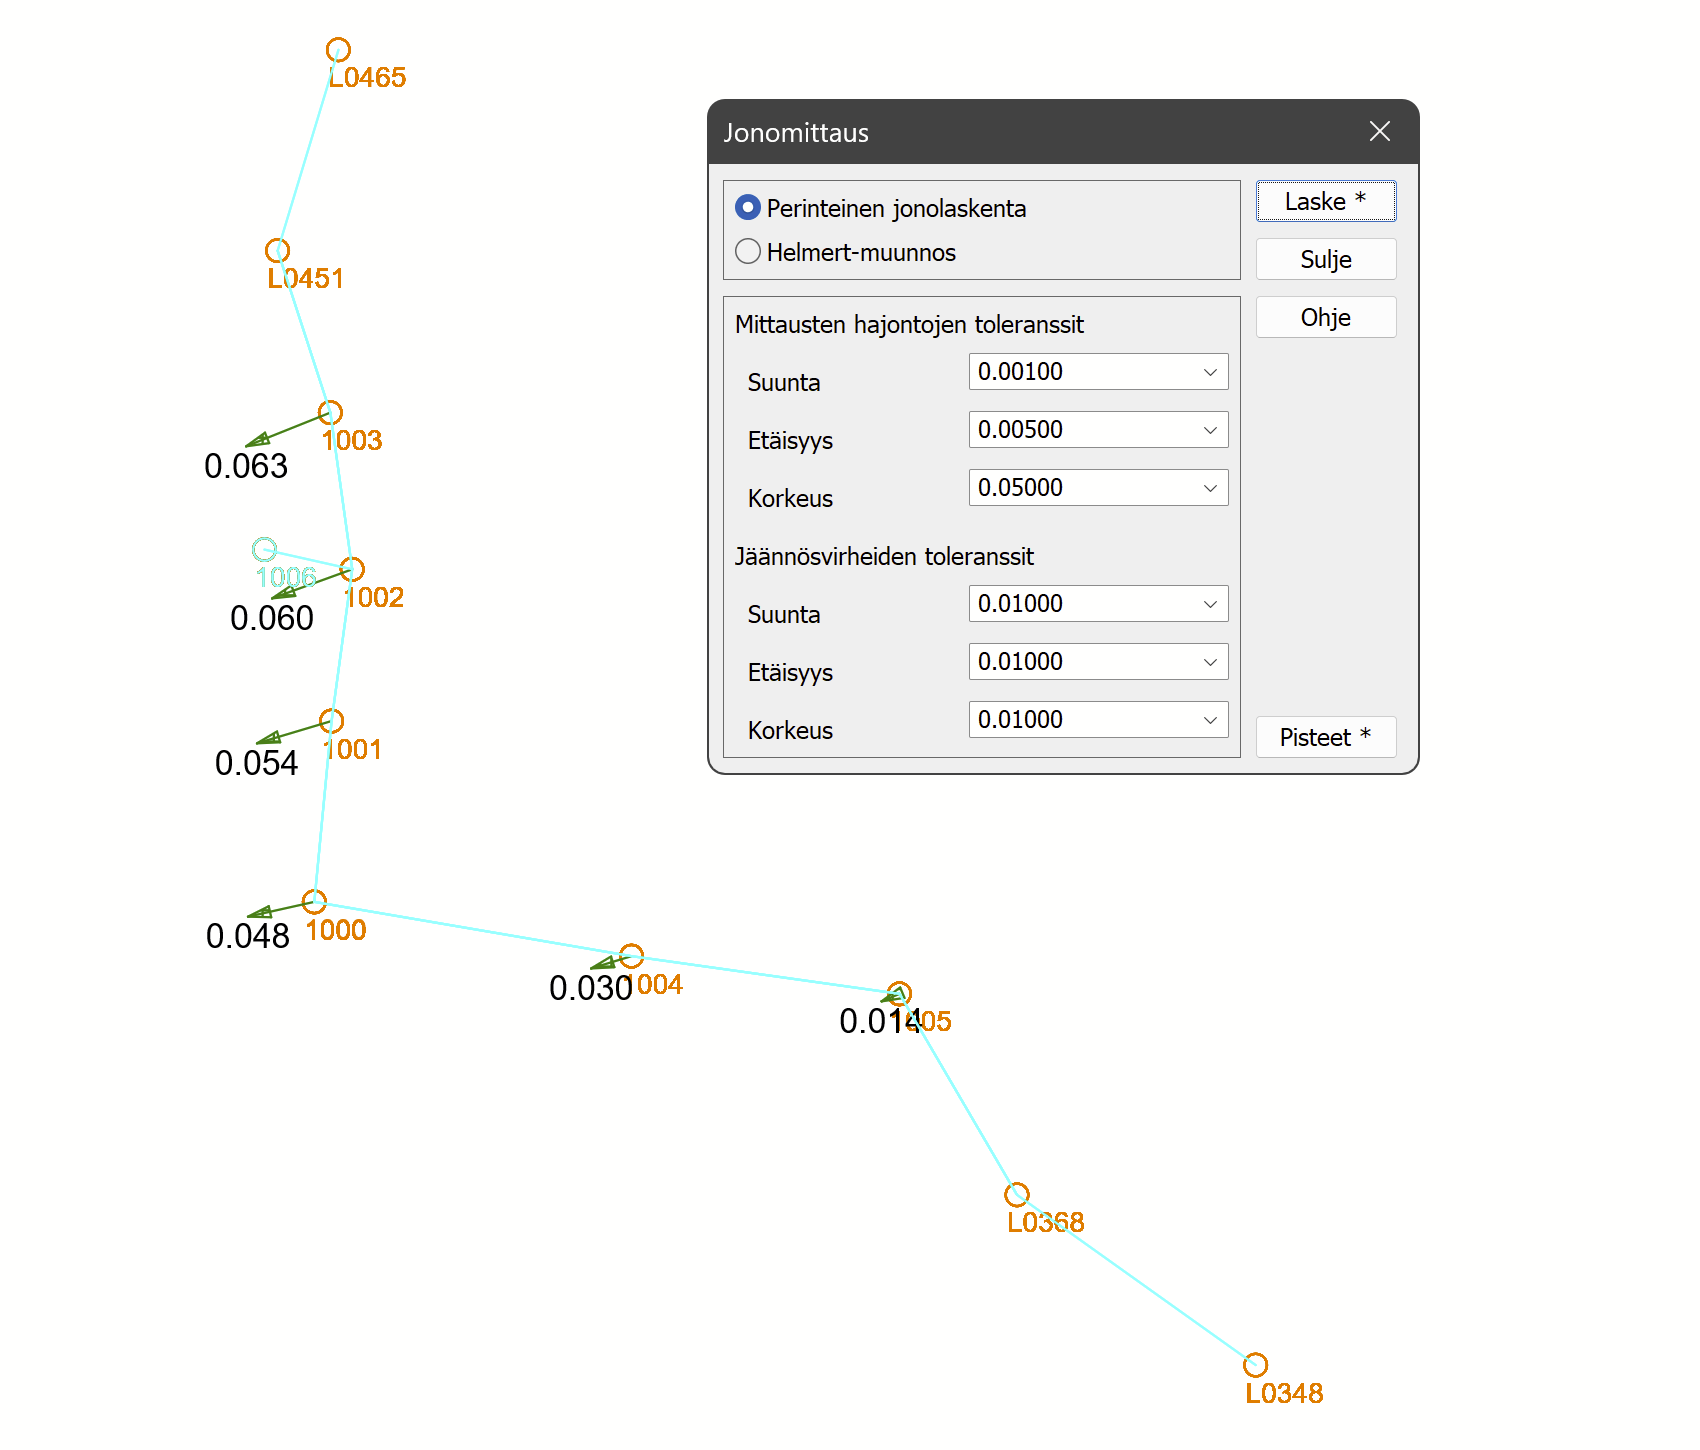Select Perinteinen jonolaskenta radio option
Screen dimensions: 1700x1450
click(x=748, y=208)
